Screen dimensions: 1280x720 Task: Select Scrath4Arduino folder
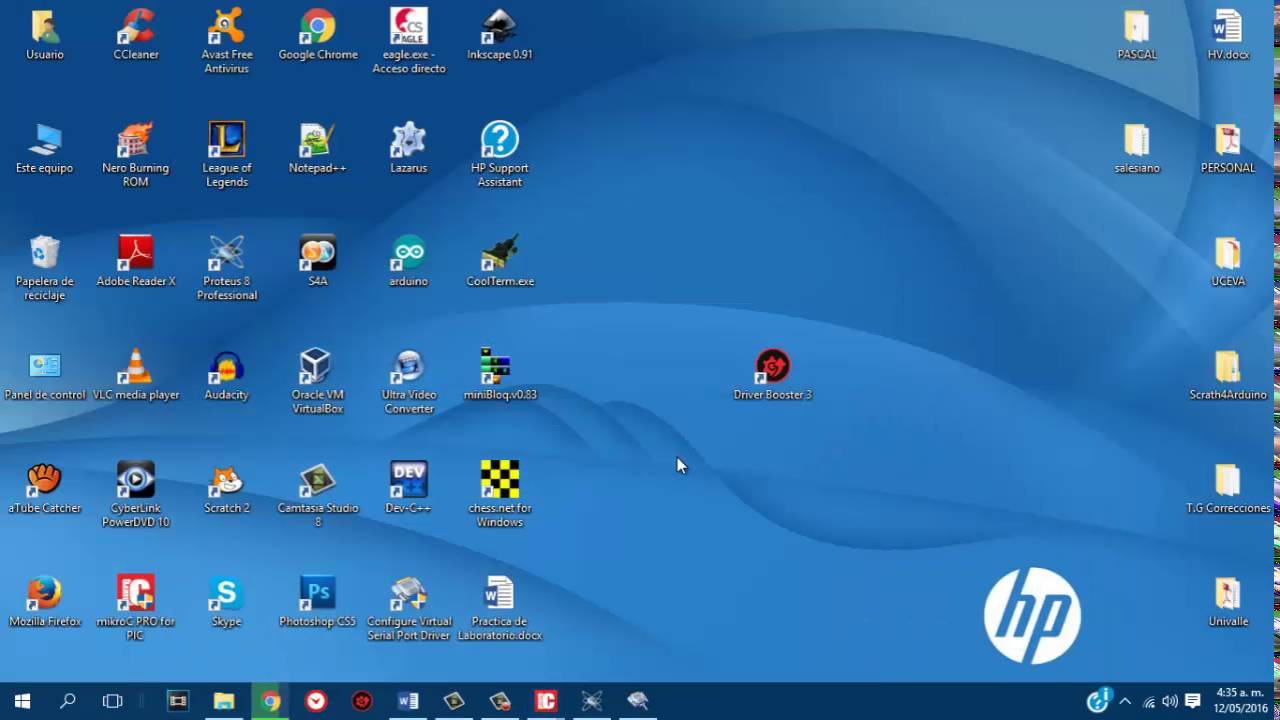1228,374
